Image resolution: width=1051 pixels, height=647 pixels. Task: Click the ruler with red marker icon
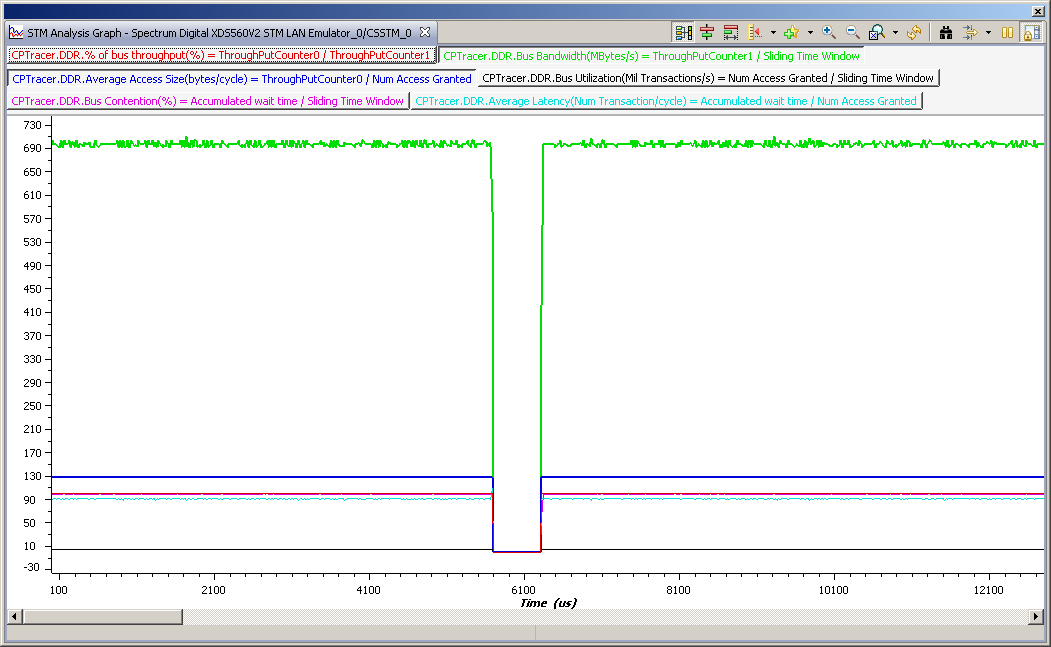755,32
